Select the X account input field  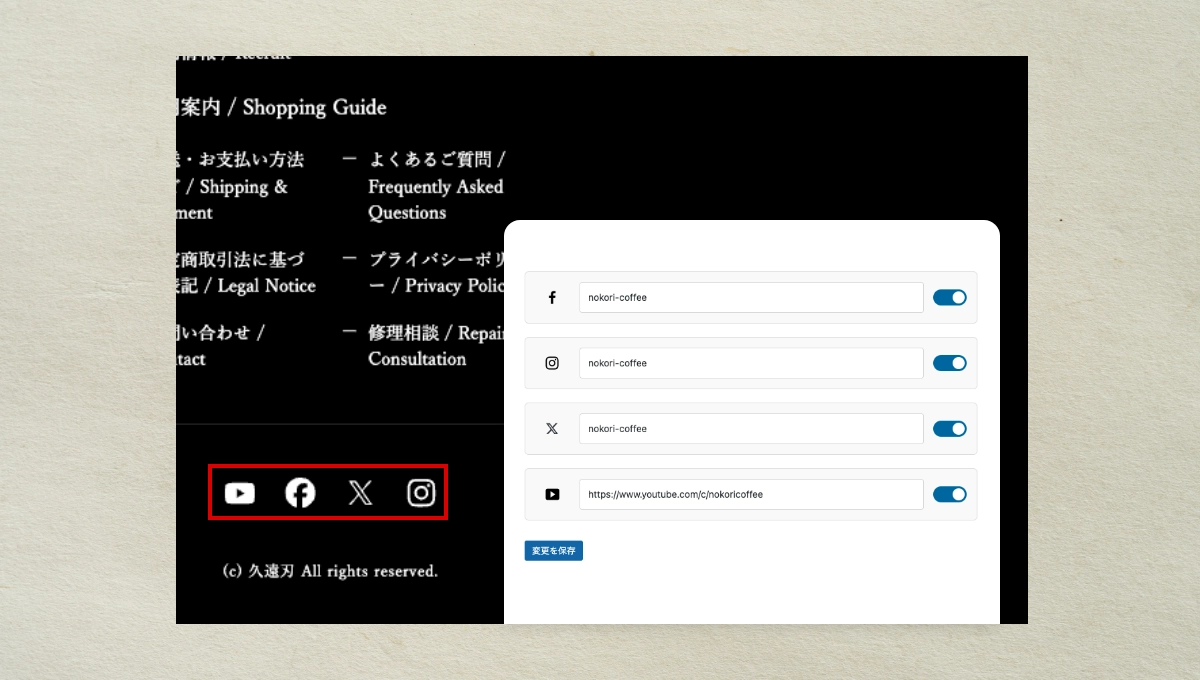pyautogui.click(x=750, y=429)
